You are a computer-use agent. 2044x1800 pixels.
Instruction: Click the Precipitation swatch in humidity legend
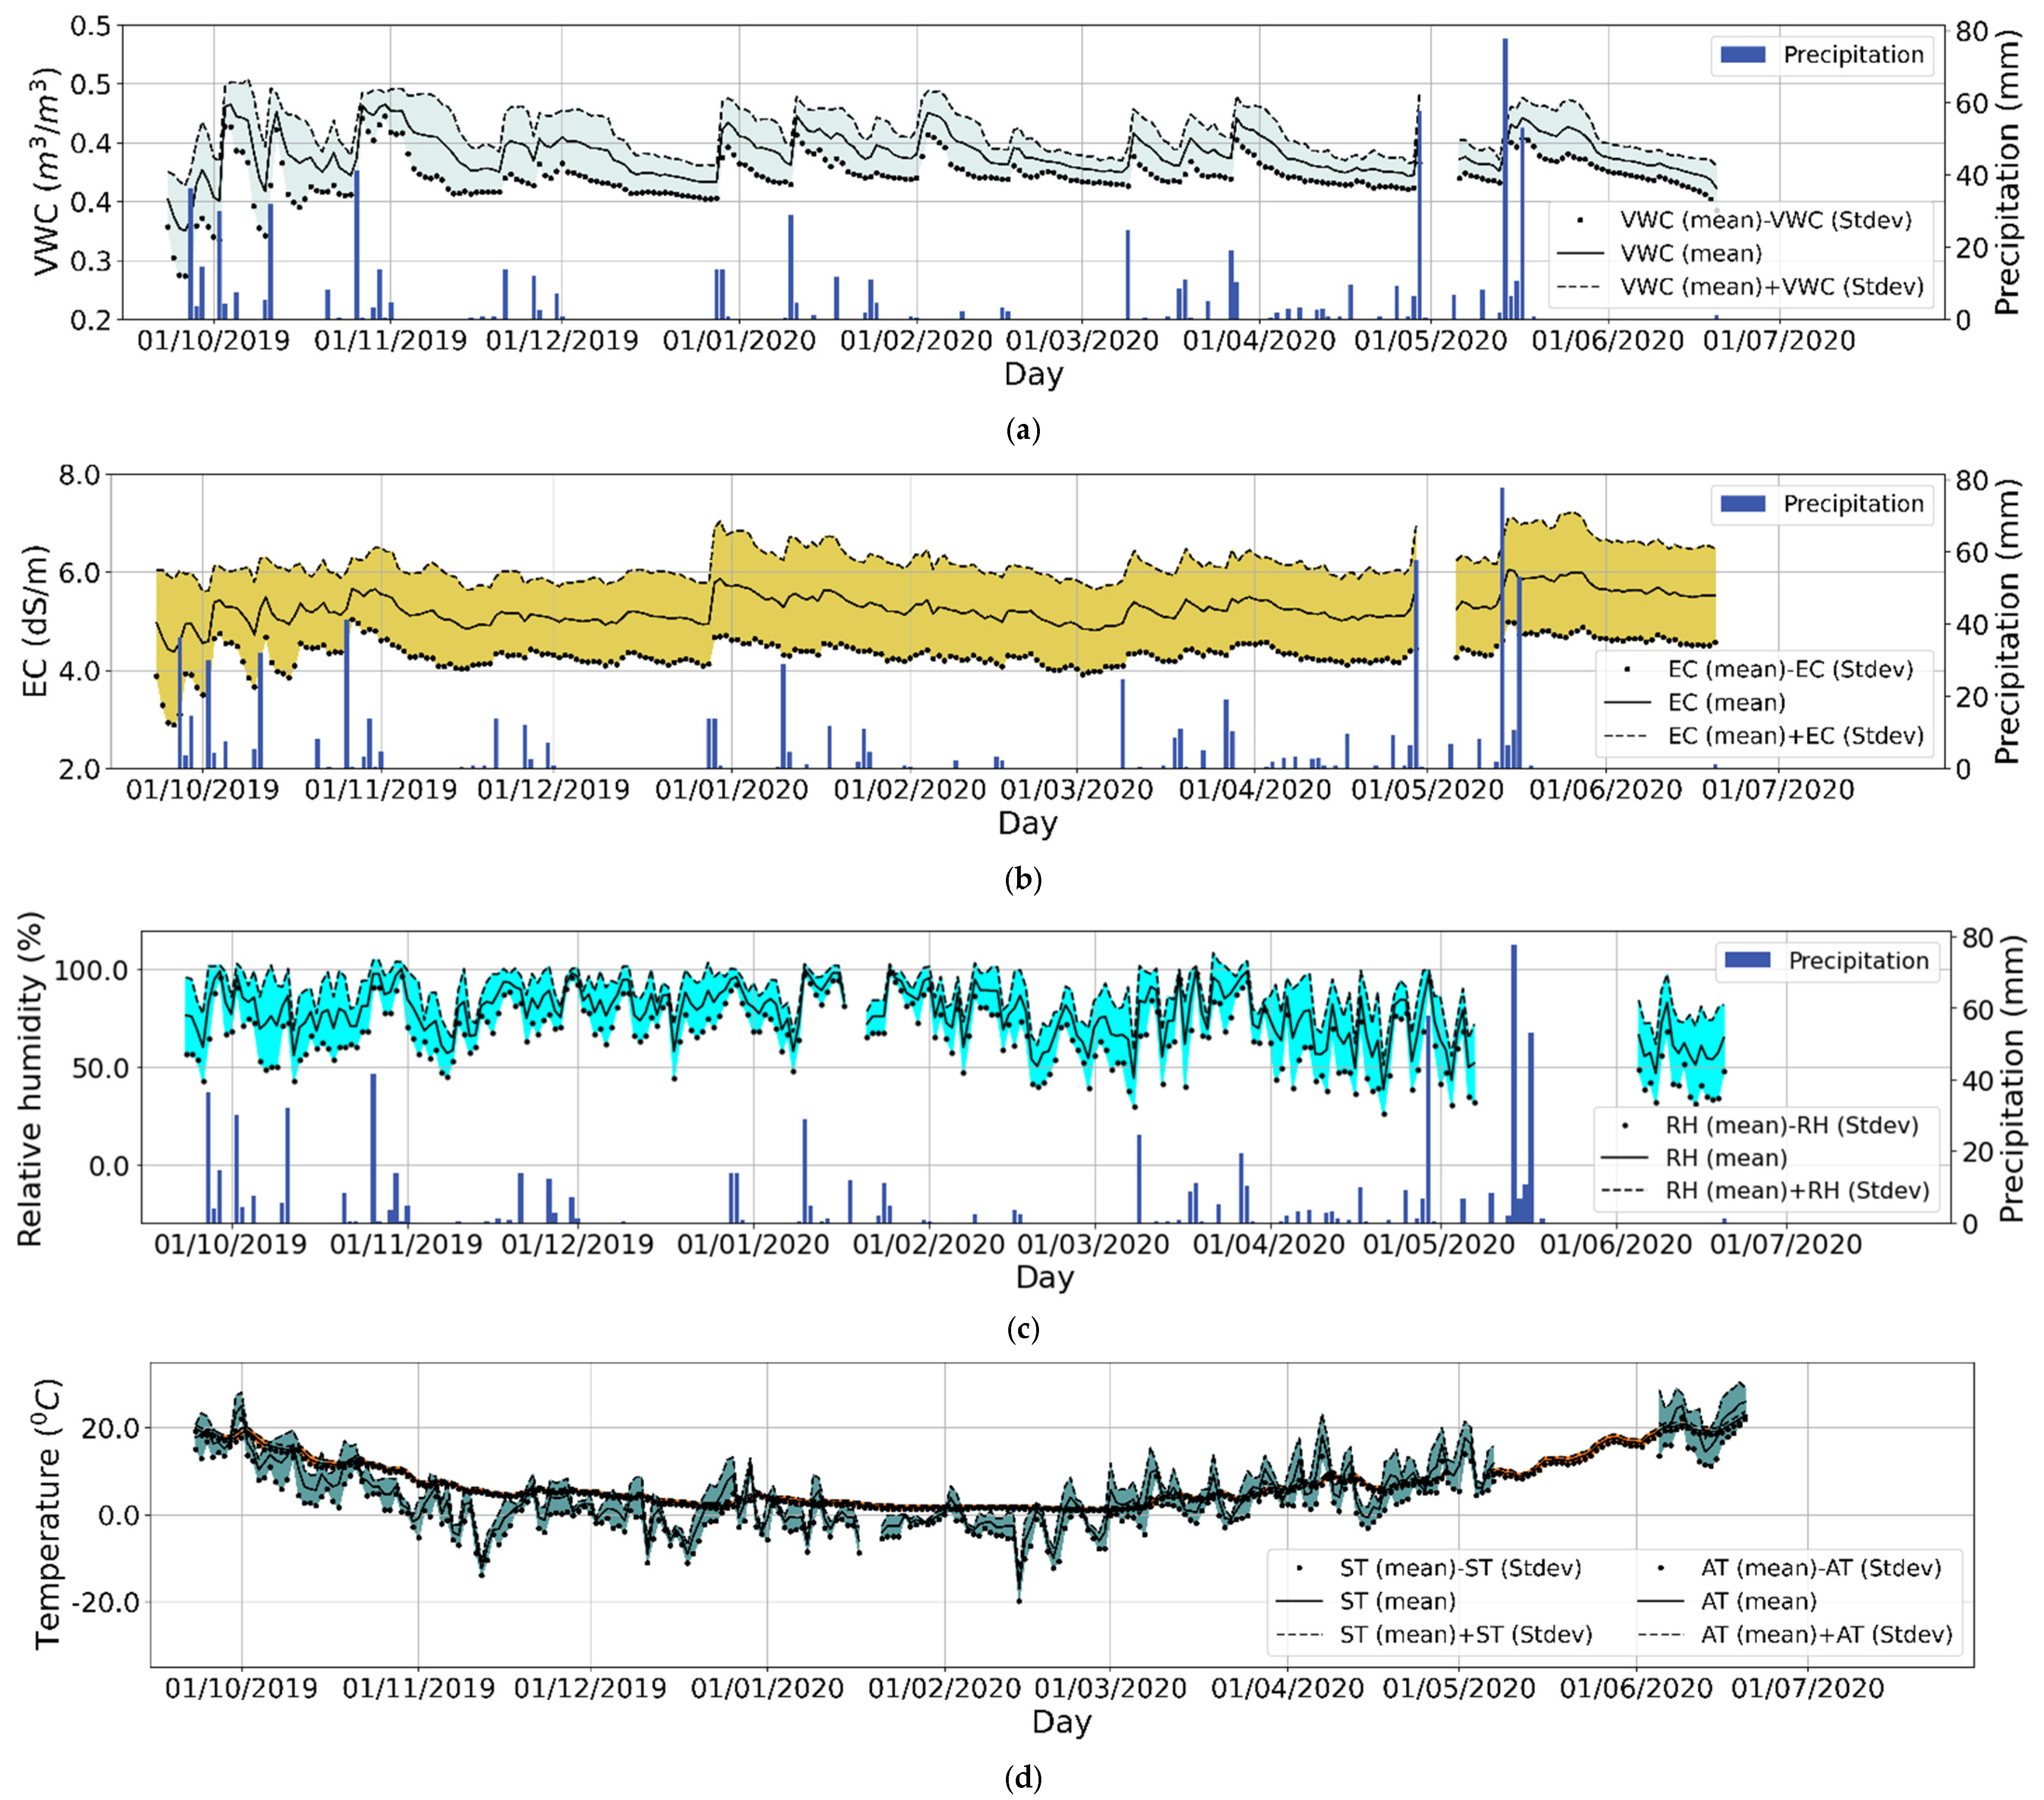click(1748, 961)
